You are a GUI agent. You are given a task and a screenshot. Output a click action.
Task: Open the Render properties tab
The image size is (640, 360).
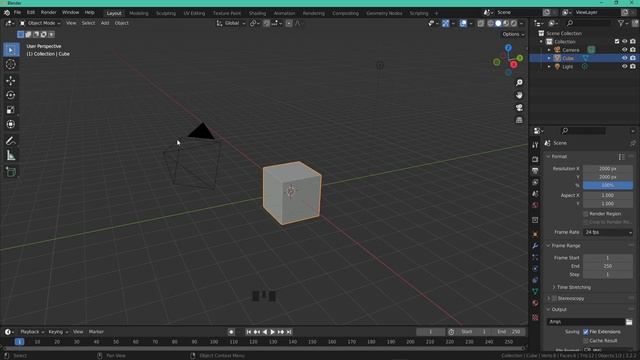[x=535, y=160]
